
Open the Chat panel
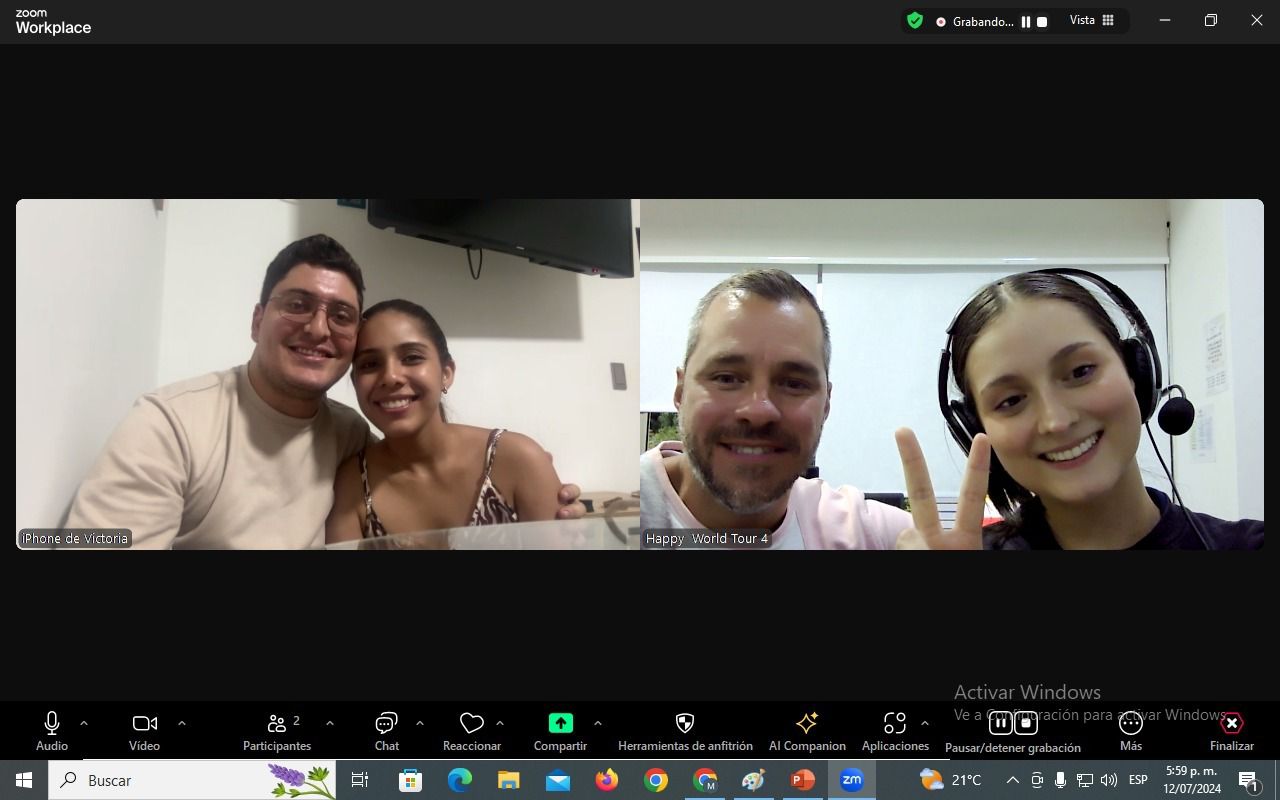pyautogui.click(x=386, y=731)
